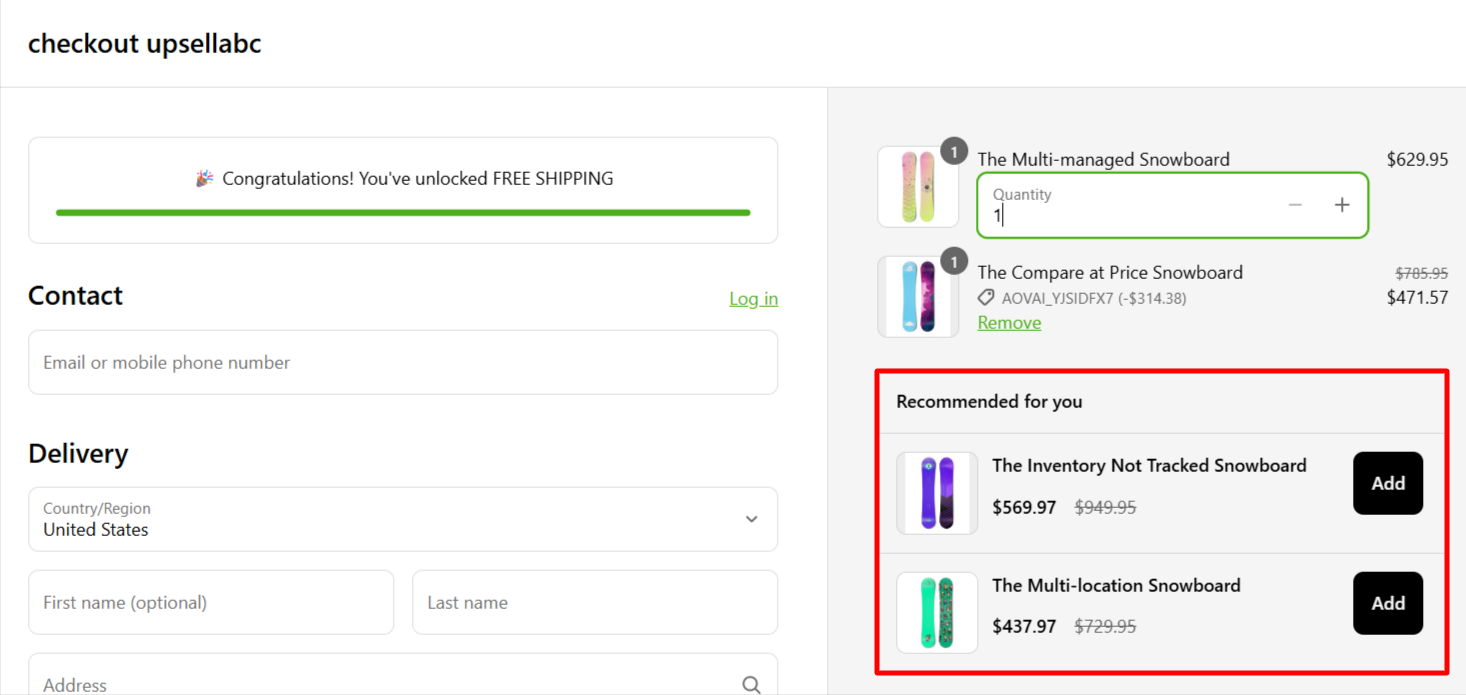Image resolution: width=1466 pixels, height=695 pixels.
Task: Click the Quantity input box
Action: pyautogui.click(x=1130, y=206)
